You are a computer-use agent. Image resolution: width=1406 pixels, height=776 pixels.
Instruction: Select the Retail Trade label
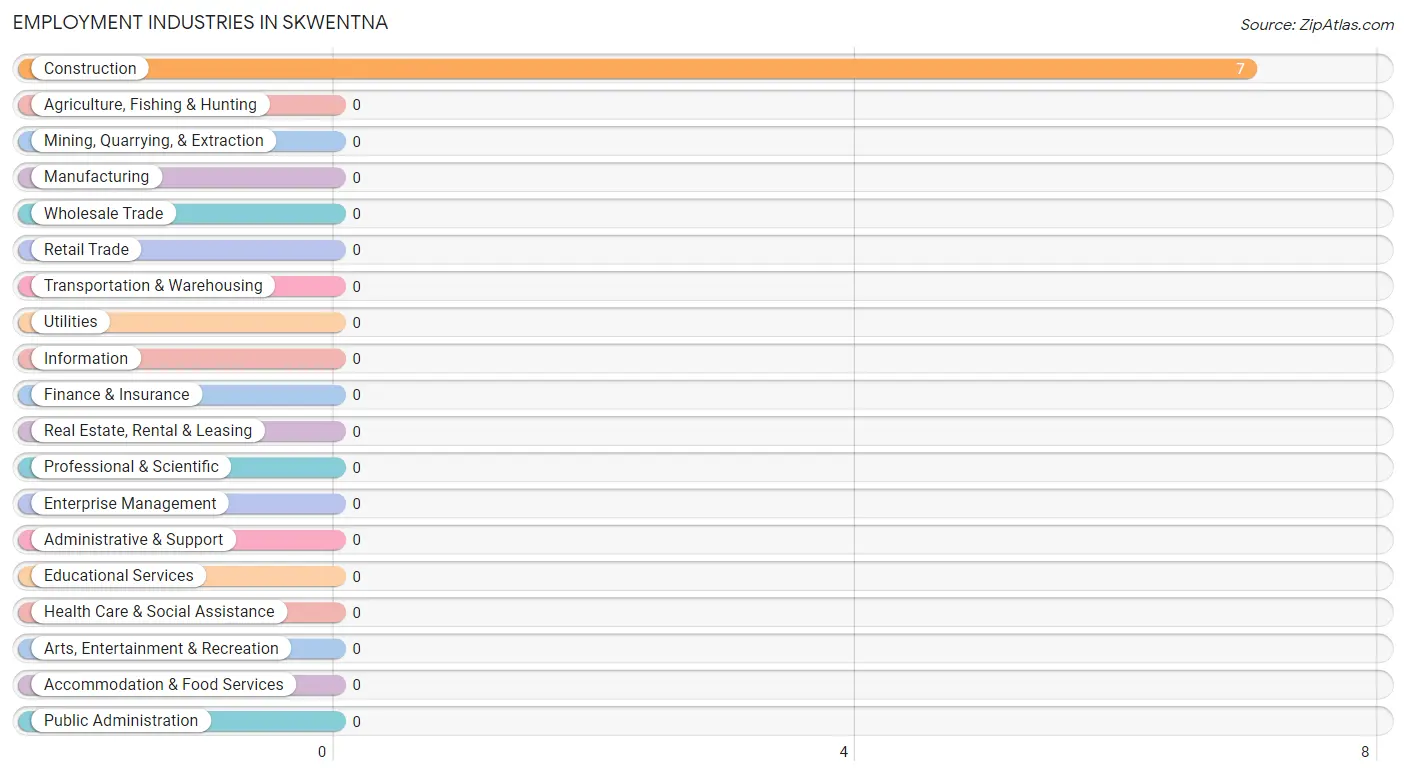point(86,250)
